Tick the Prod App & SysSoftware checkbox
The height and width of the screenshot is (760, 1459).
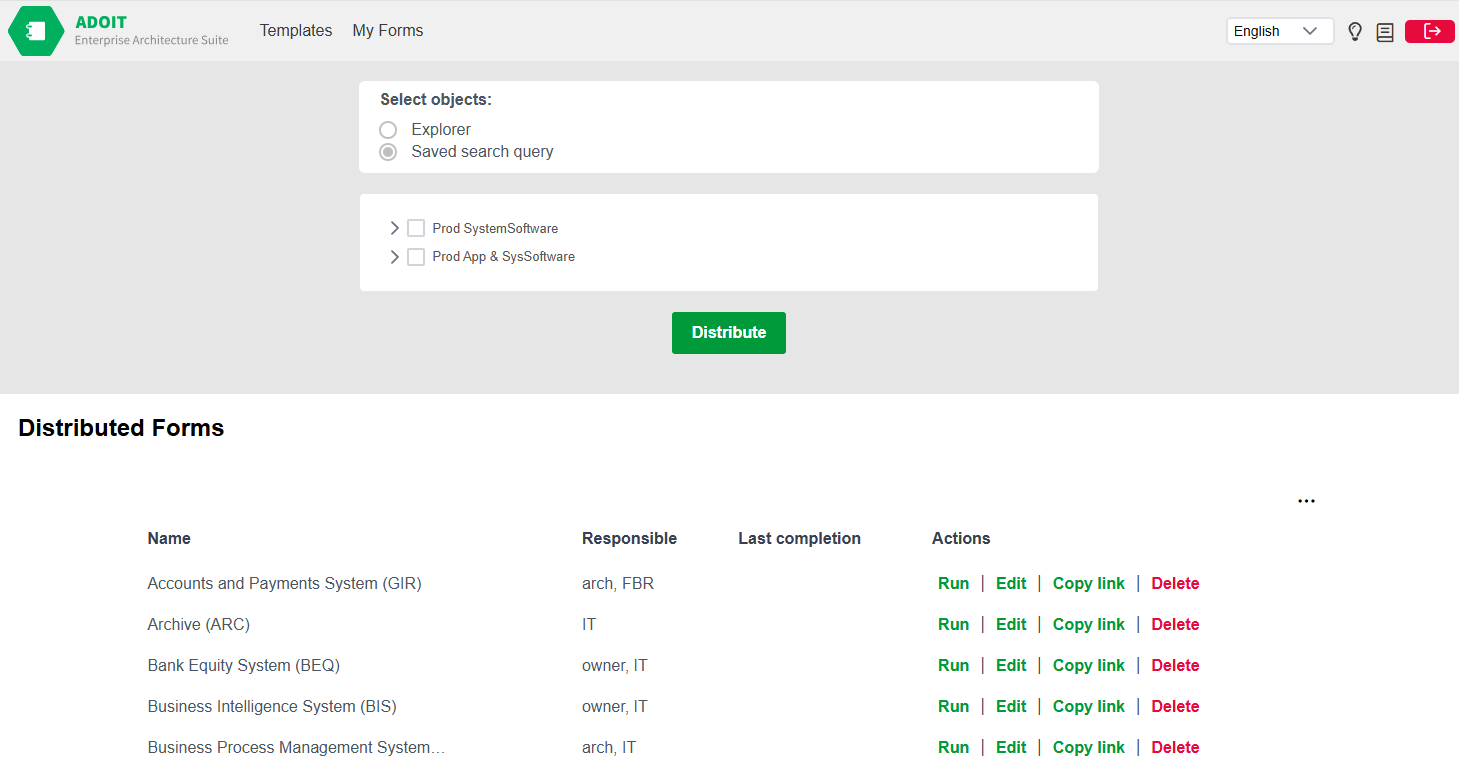(416, 257)
